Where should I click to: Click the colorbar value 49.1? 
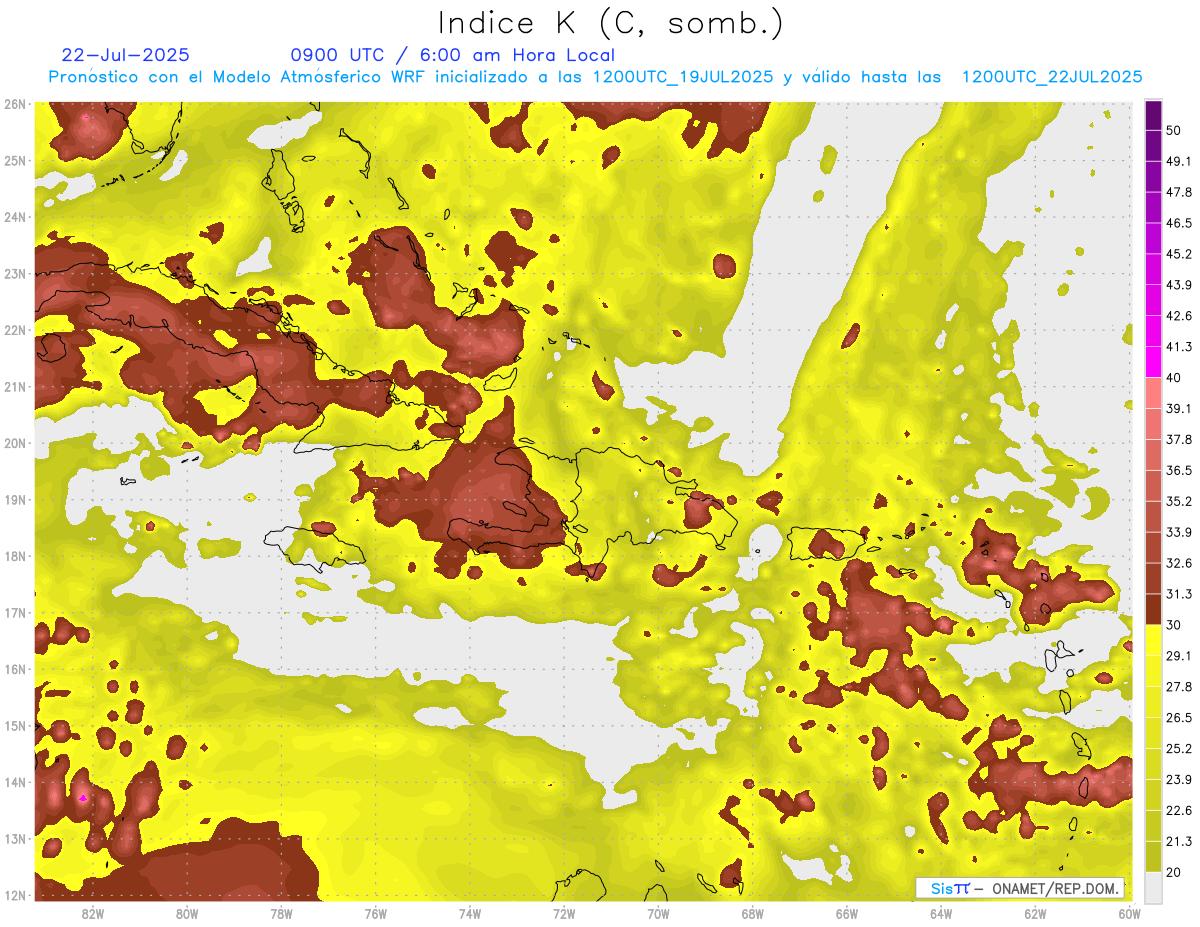pos(1179,161)
